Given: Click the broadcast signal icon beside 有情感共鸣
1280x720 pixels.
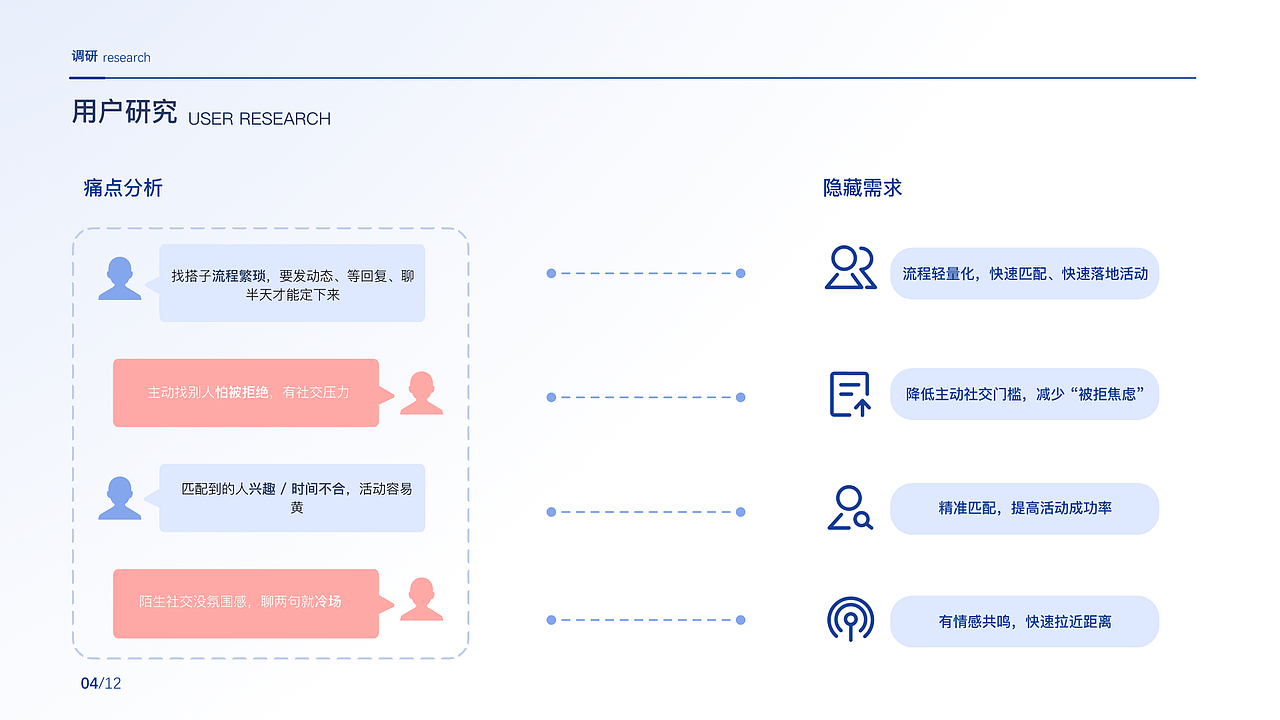Looking at the screenshot, I should pyautogui.click(x=850, y=620).
